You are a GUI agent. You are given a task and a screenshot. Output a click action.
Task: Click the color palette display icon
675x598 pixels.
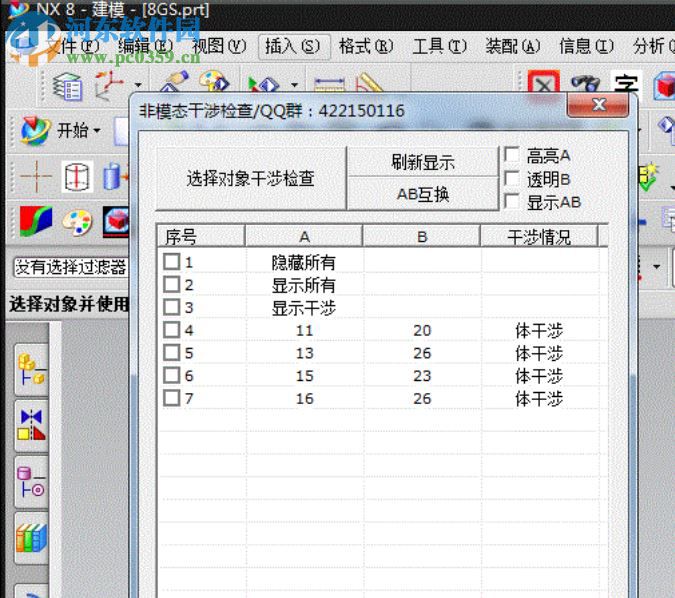[214, 81]
